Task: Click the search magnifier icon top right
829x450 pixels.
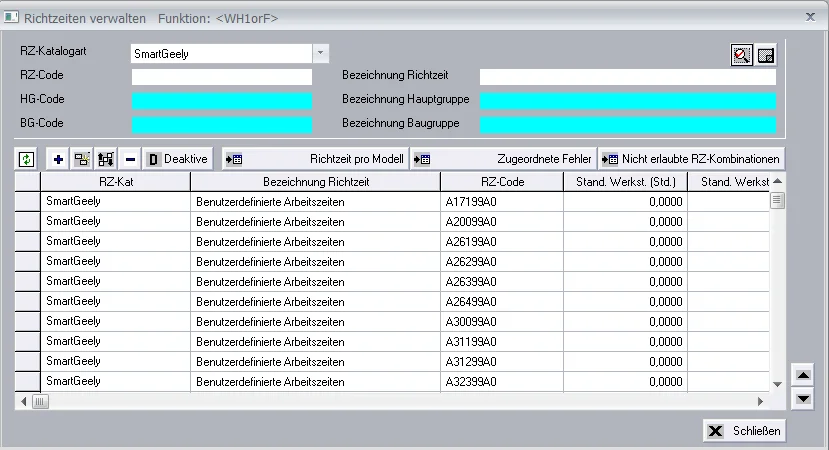Action: 741,55
